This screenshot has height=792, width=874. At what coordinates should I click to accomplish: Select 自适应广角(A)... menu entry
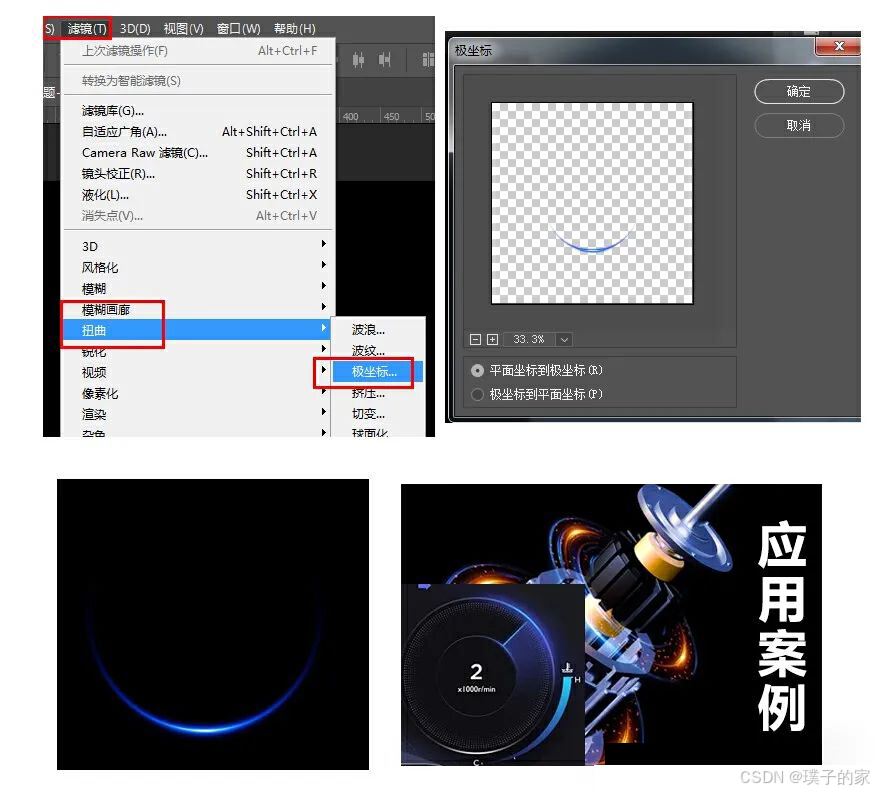(x=198, y=132)
